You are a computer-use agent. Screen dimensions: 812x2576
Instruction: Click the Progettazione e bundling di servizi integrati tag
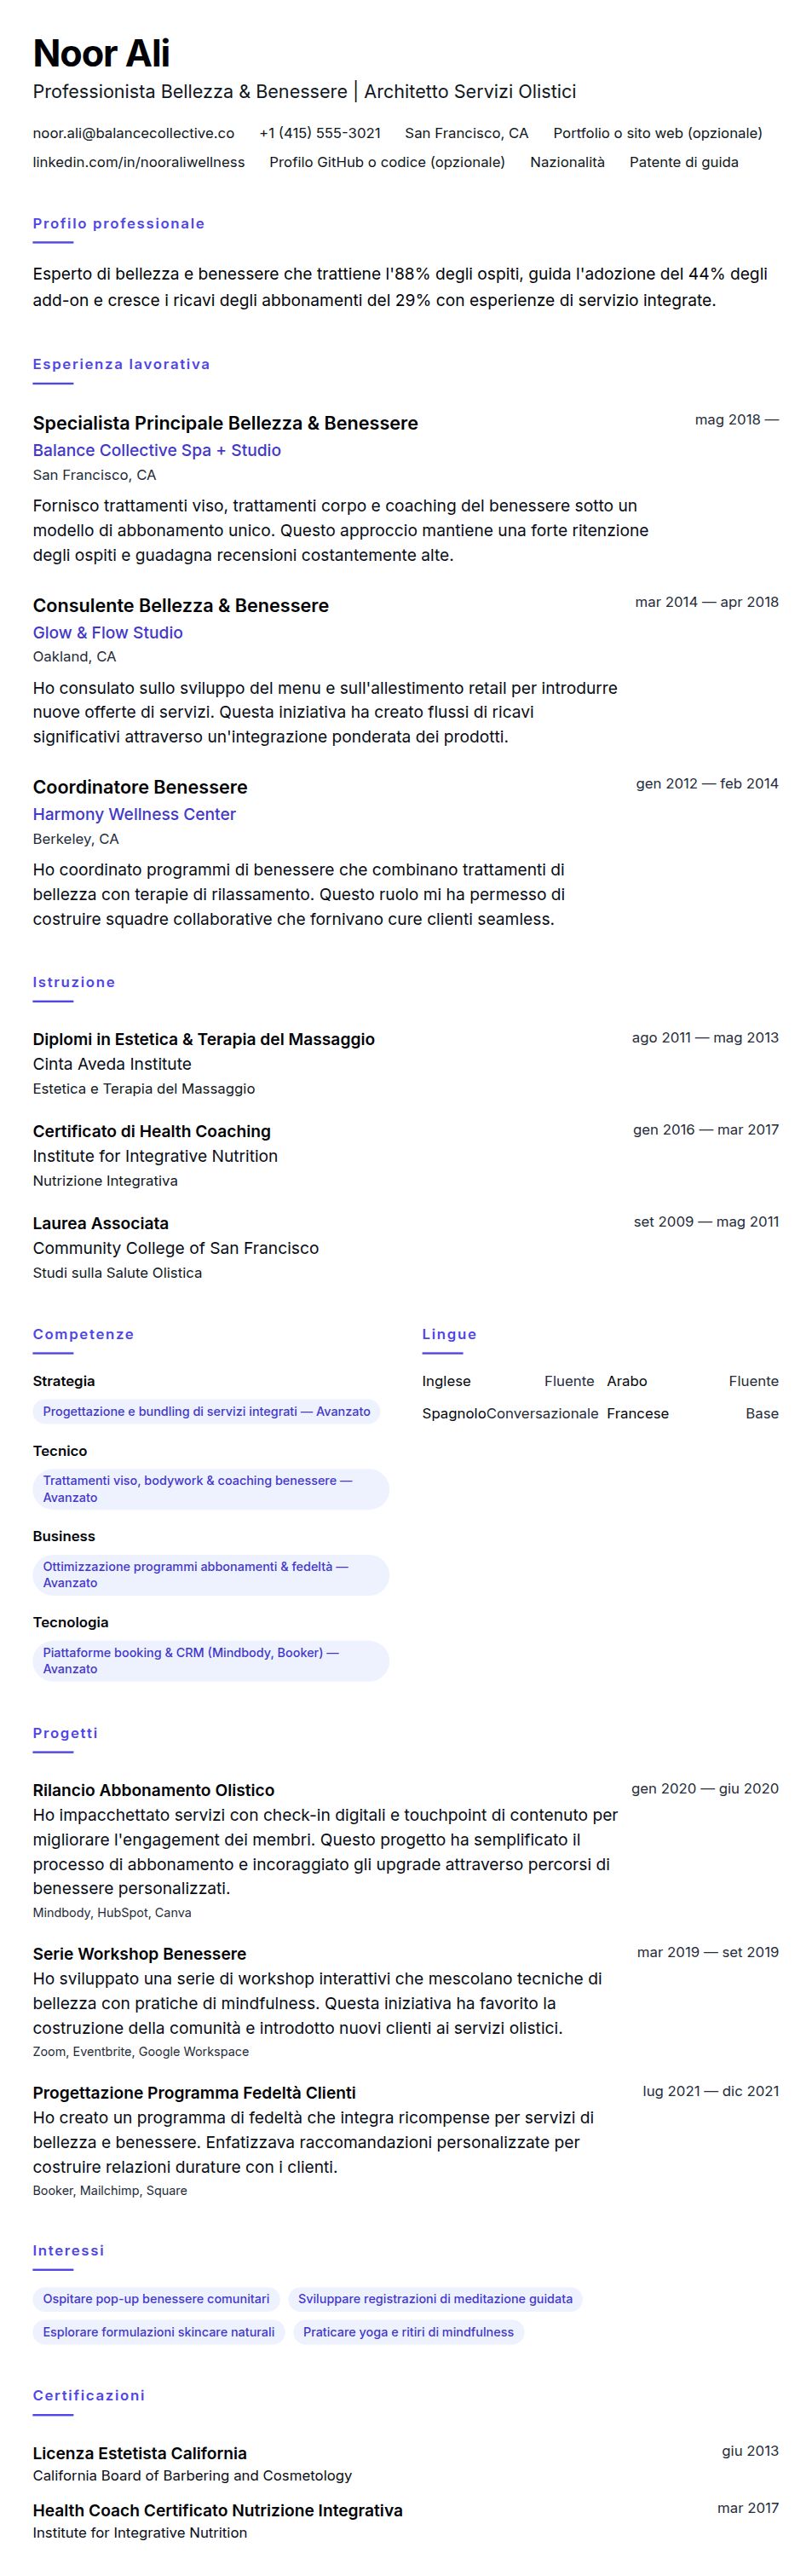pyautogui.click(x=207, y=1412)
